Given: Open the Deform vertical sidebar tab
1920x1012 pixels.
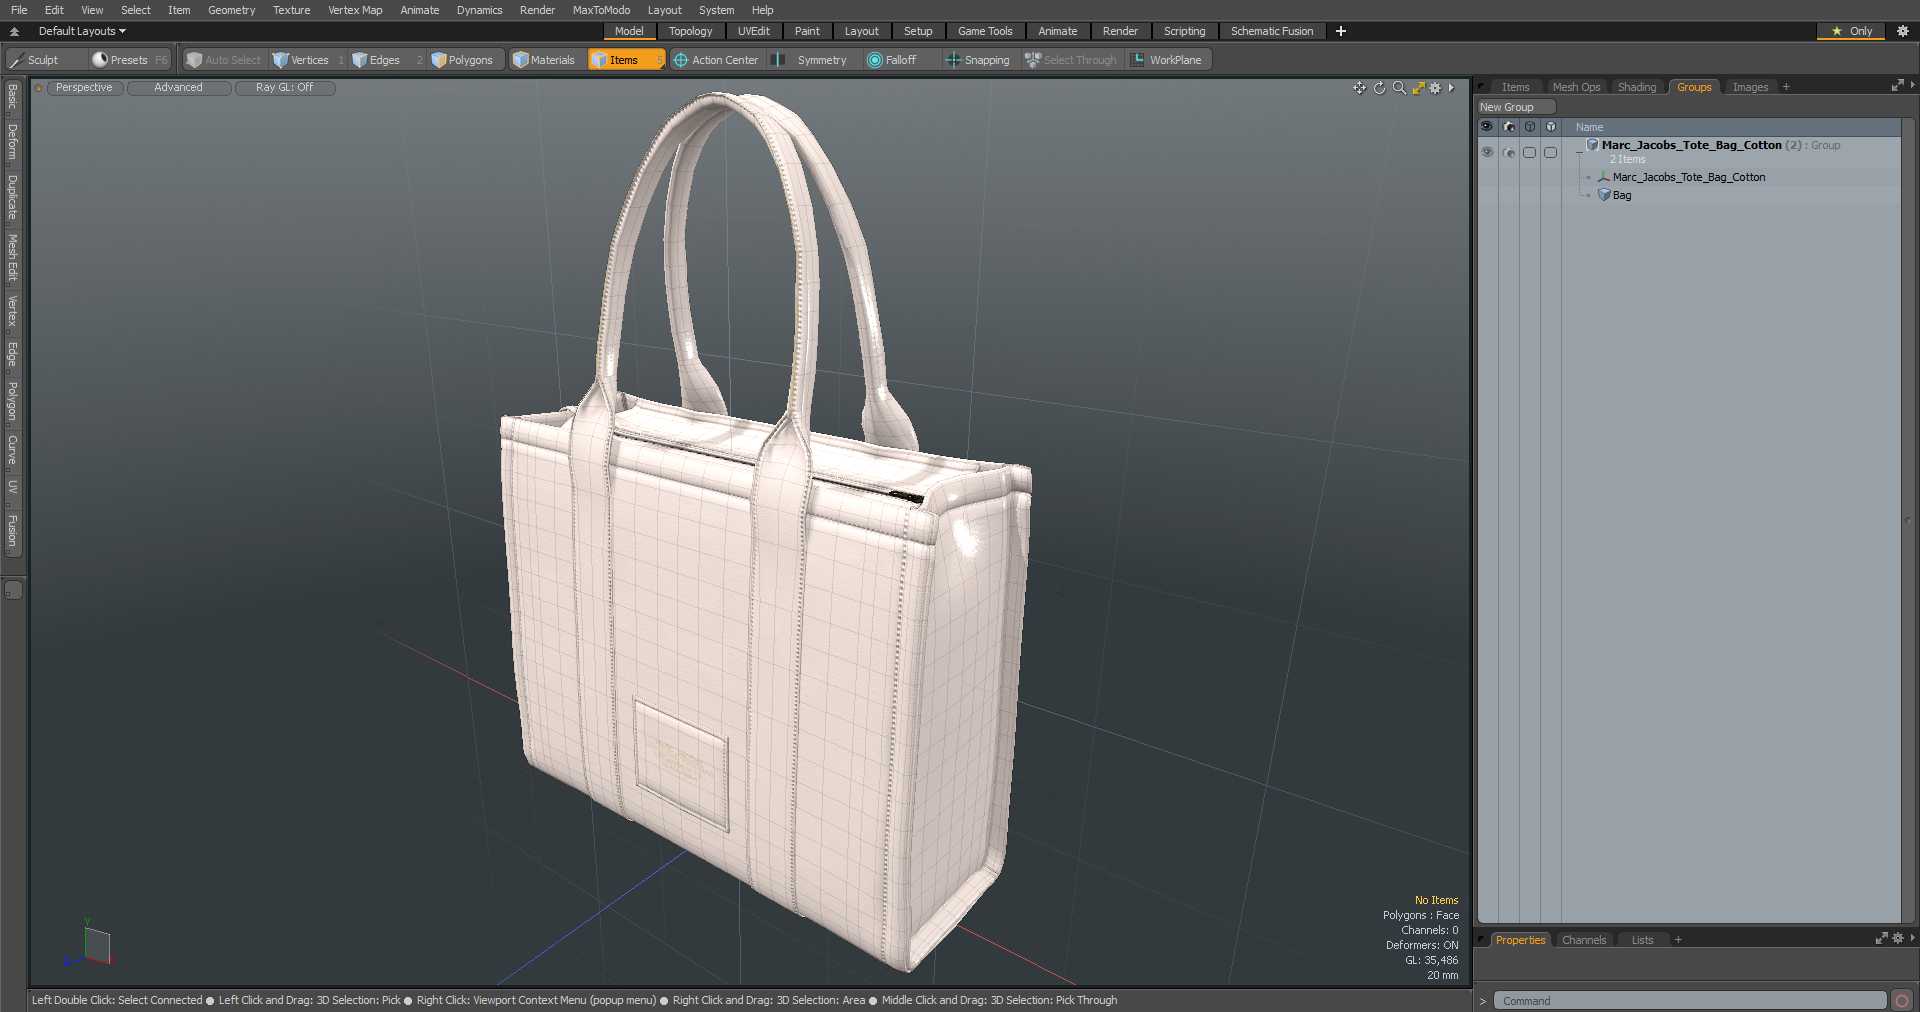Looking at the screenshot, I should pyautogui.click(x=13, y=142).
